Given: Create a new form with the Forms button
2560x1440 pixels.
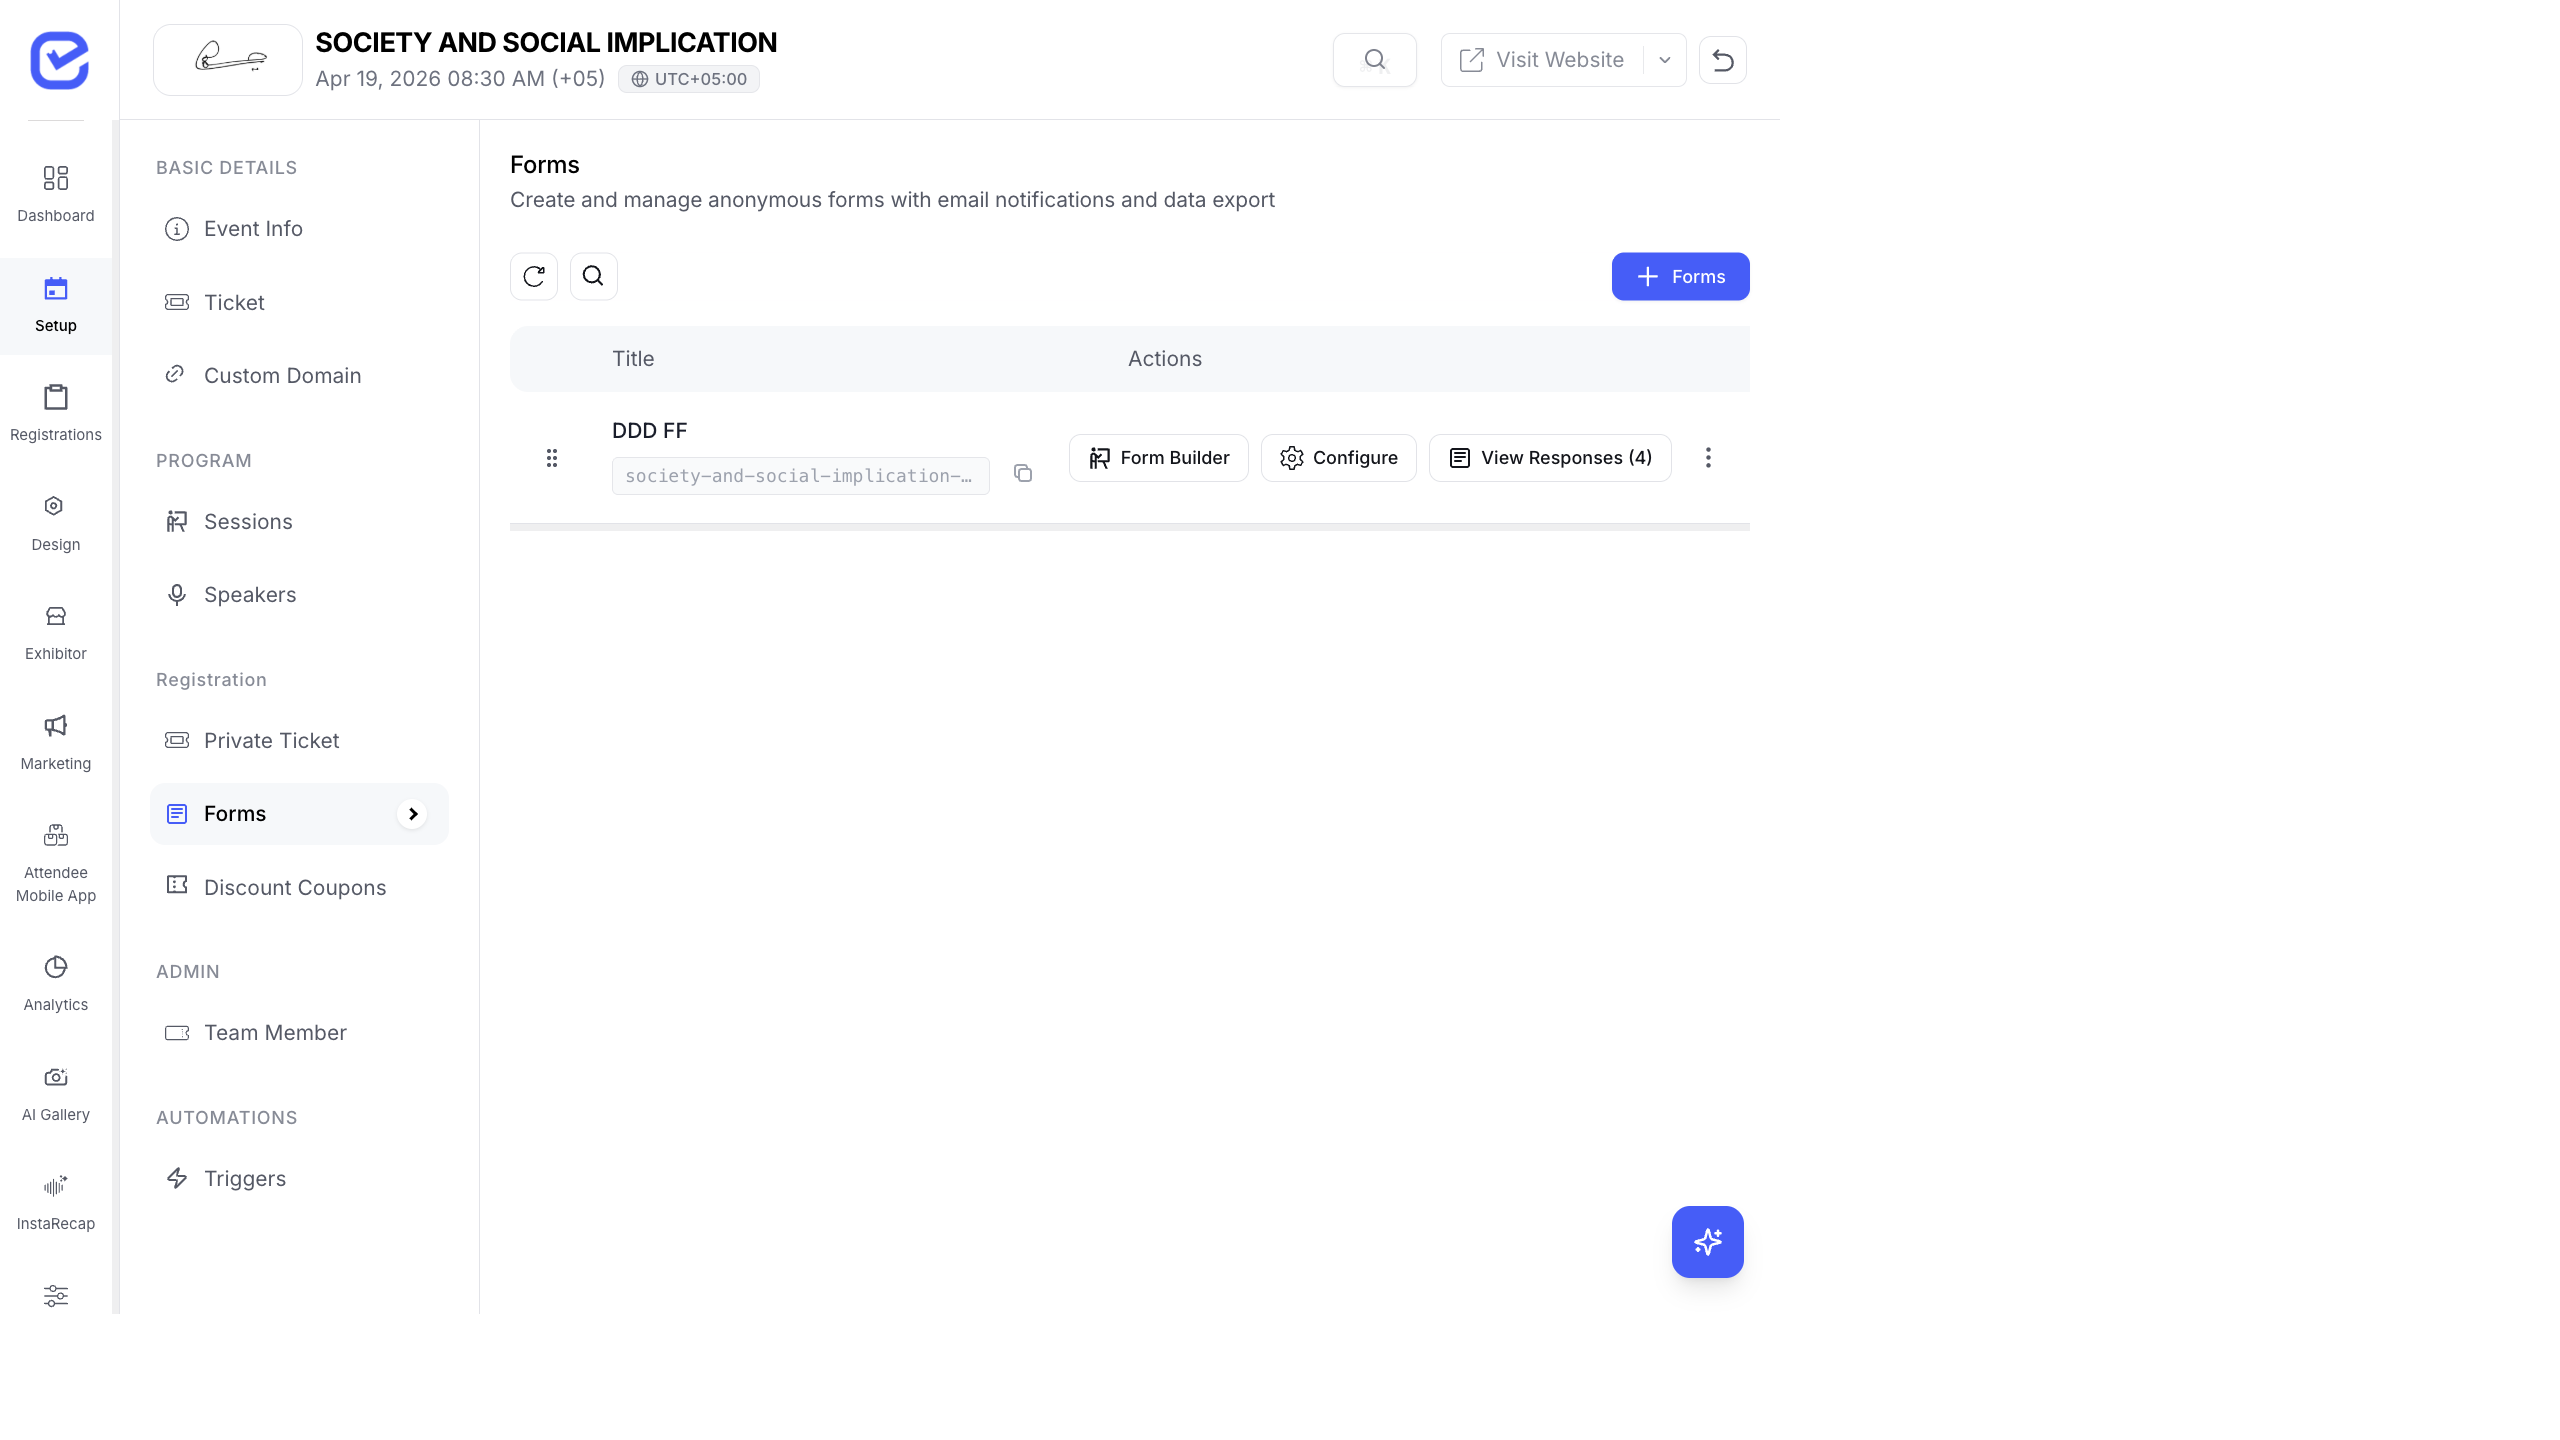Looking at the screenshot, I should [x=1680, y=276].
